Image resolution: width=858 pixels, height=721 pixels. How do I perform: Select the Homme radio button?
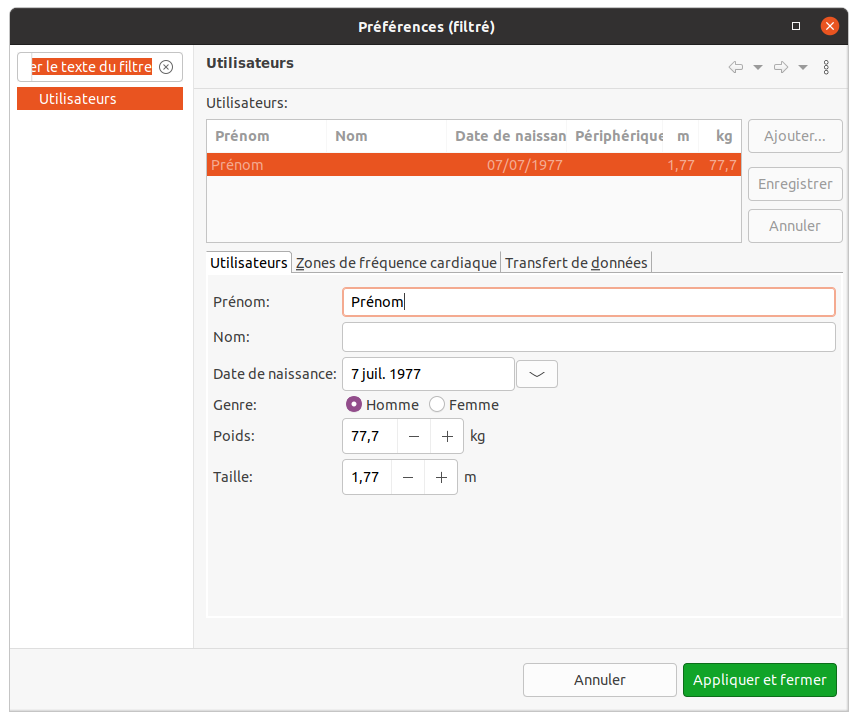click(x=353, y=405)
